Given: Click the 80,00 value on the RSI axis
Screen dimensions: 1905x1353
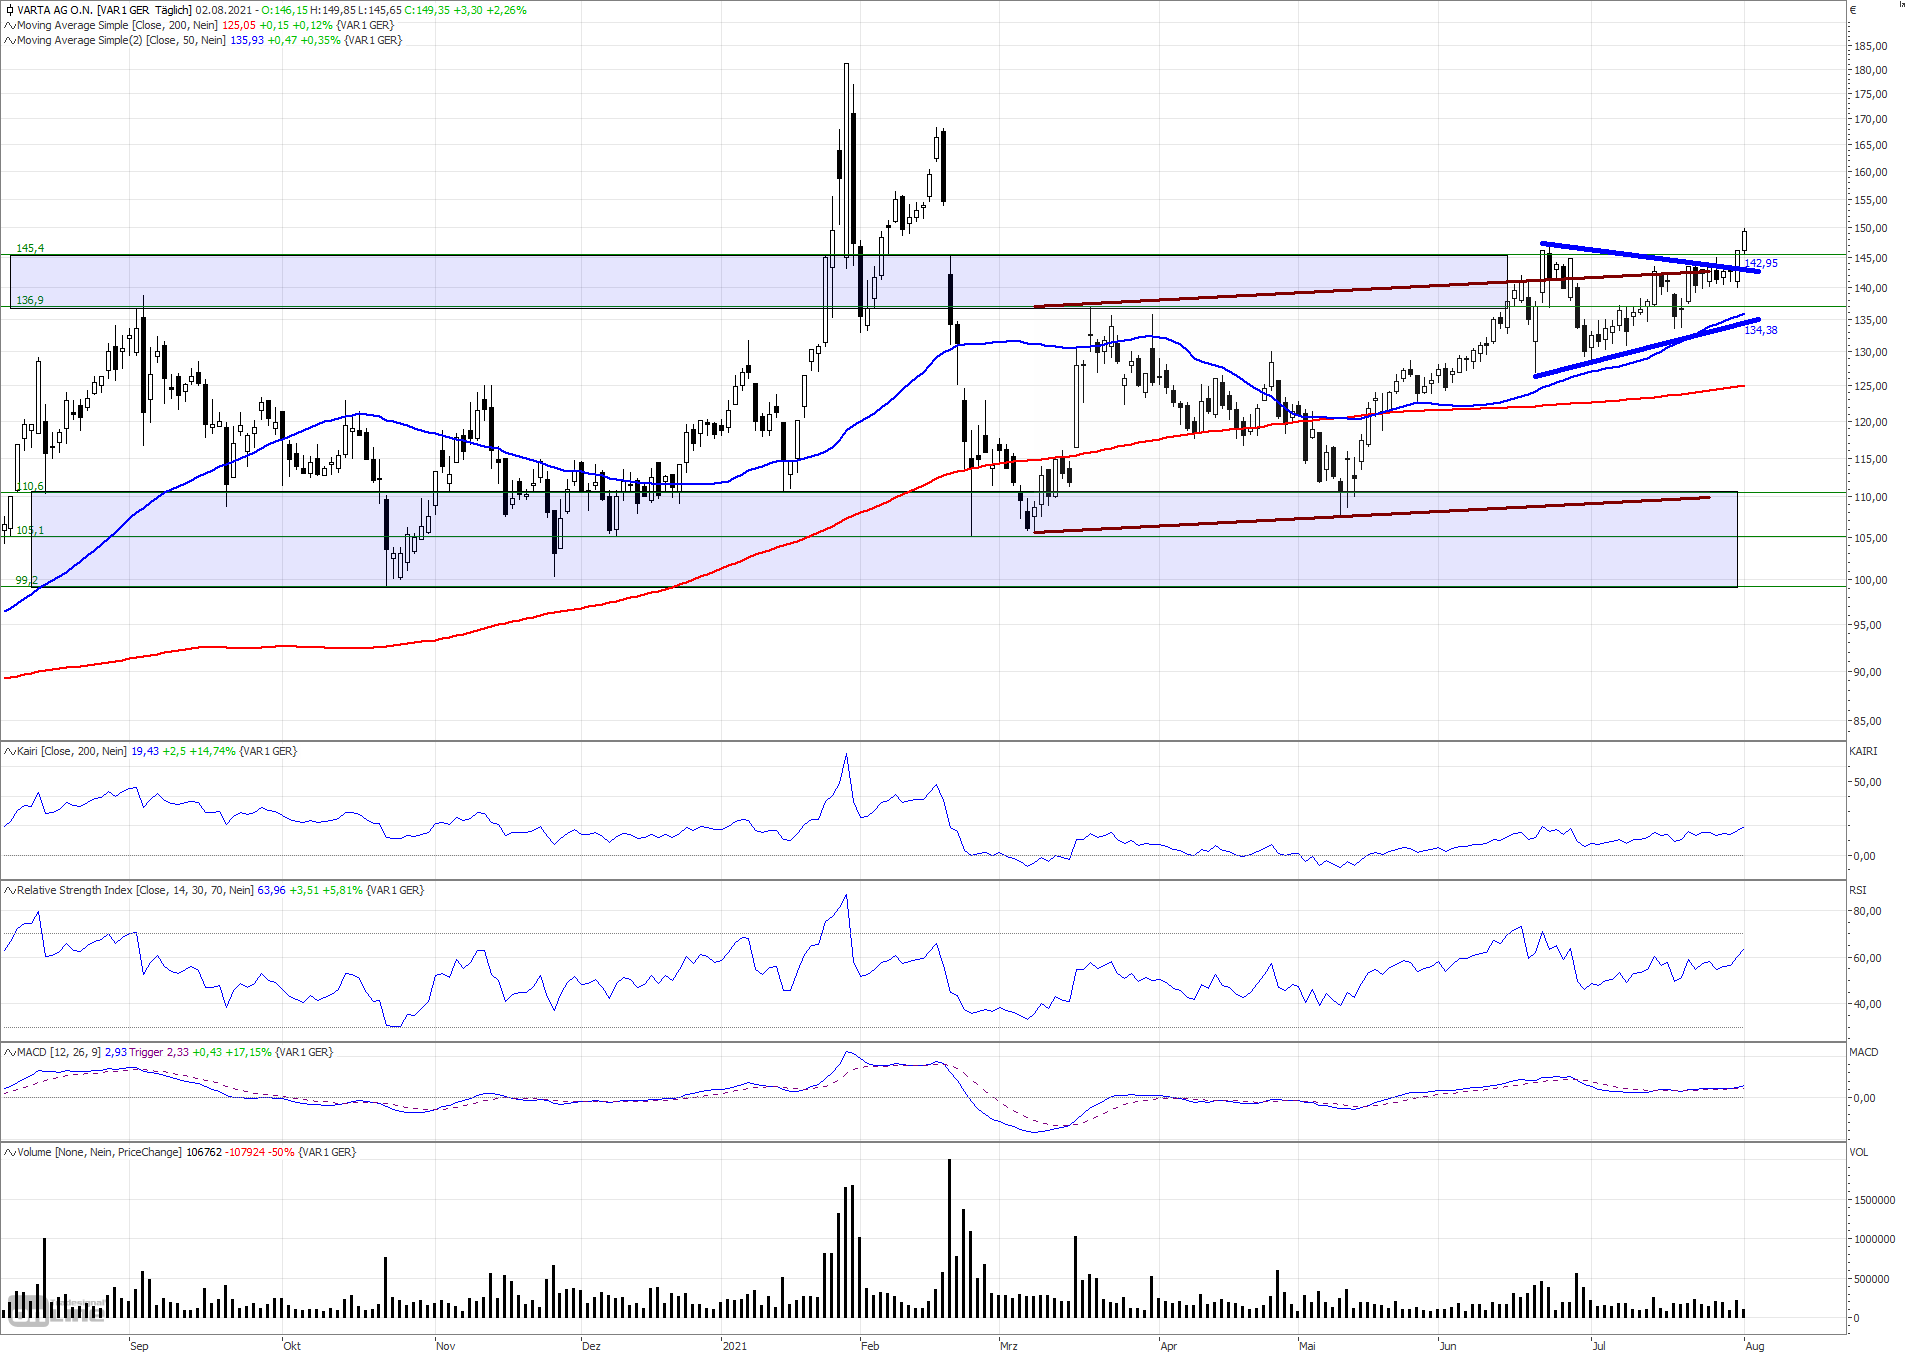Looking at the screenshot, I should [1868, 912].
